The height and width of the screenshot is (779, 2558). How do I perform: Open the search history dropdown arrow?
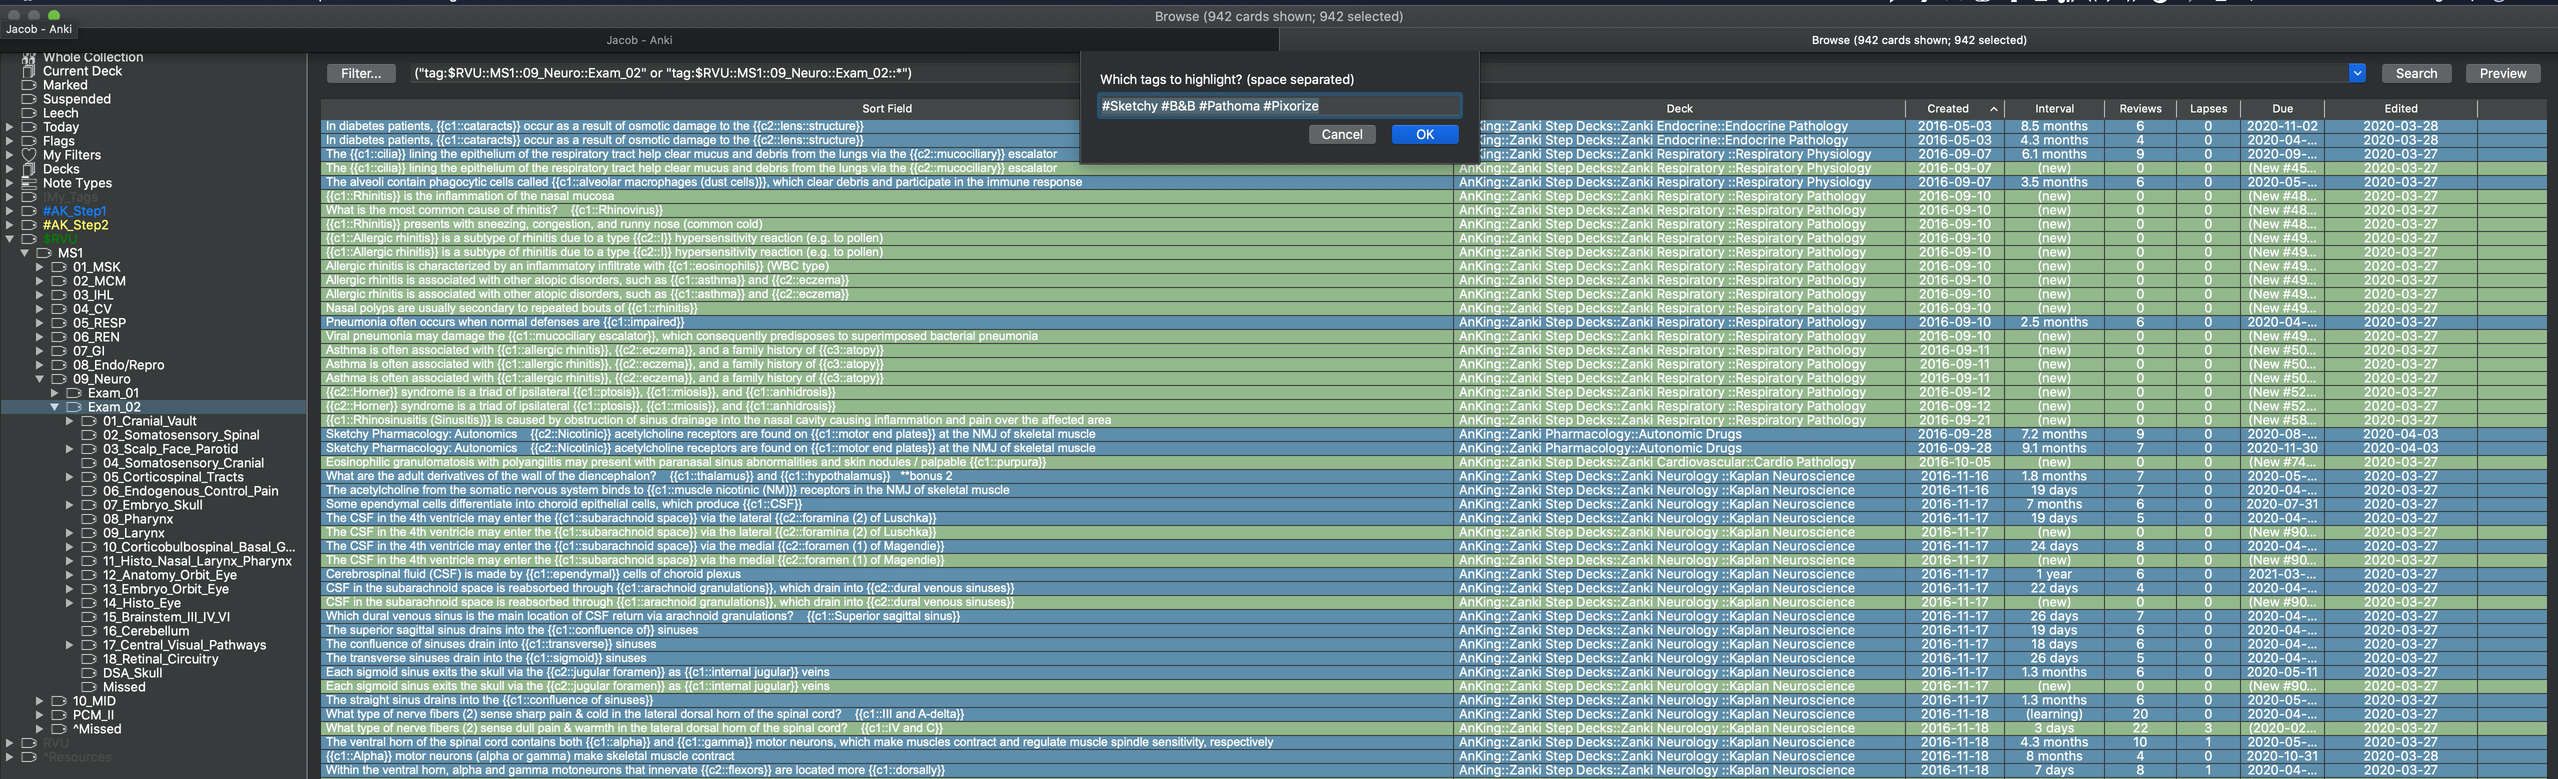pyautogui.click(x=2357, y=73)
